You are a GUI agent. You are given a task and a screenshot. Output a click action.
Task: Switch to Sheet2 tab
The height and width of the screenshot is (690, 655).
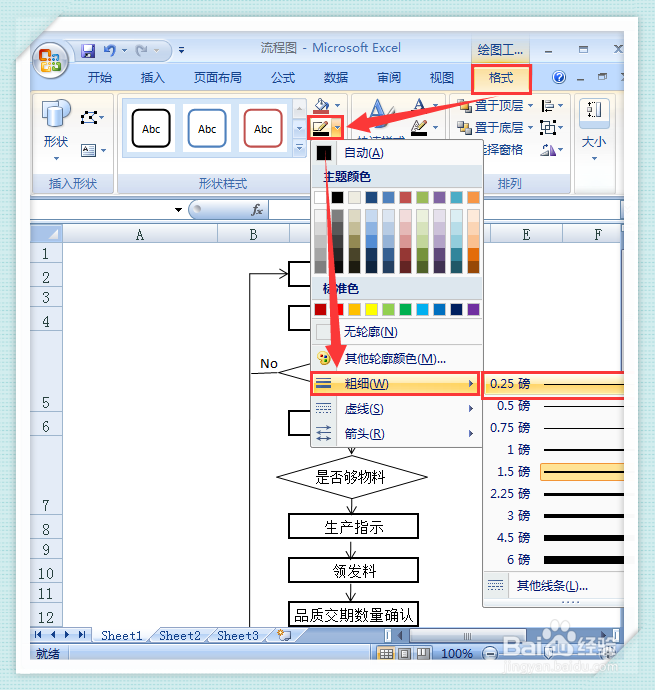coord(180,635)
